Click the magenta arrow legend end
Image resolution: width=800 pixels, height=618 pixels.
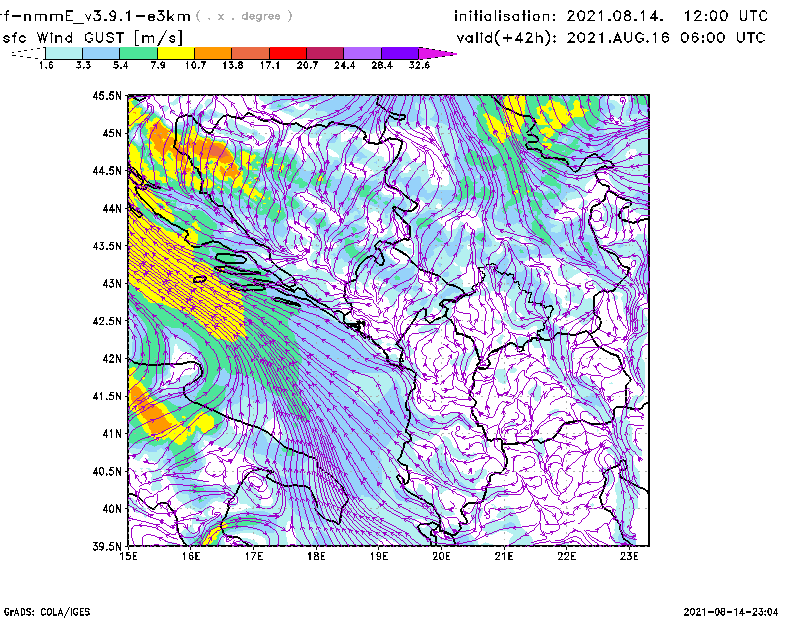[x=437, y=53]
